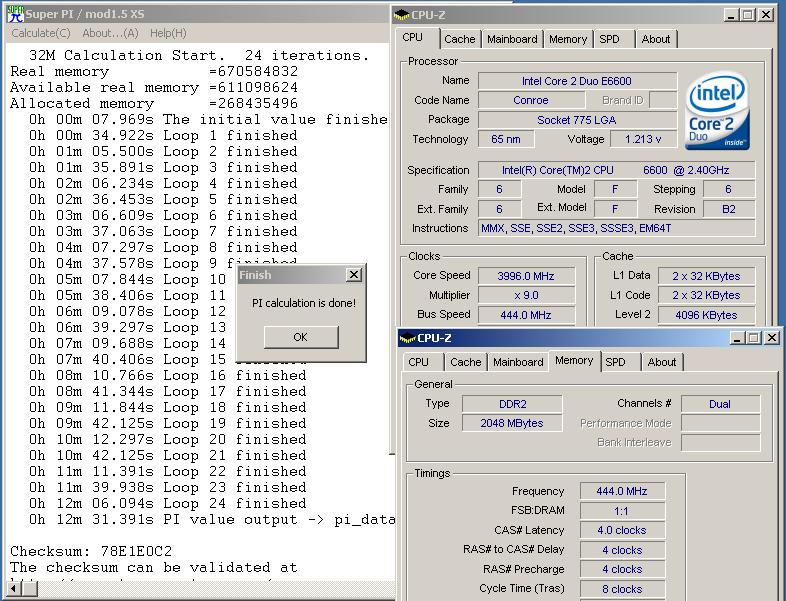Click the Super PI title bar icon
Image resolution: width=786 pixels, height=601 pixels.
point(15,14)
